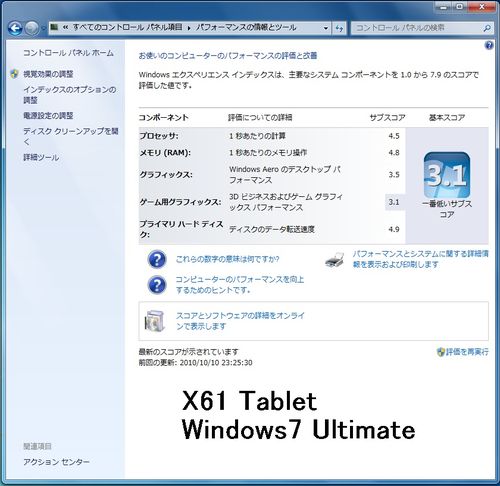Open the address bar history dropdown
500x486 pixels.
[326, 28]
